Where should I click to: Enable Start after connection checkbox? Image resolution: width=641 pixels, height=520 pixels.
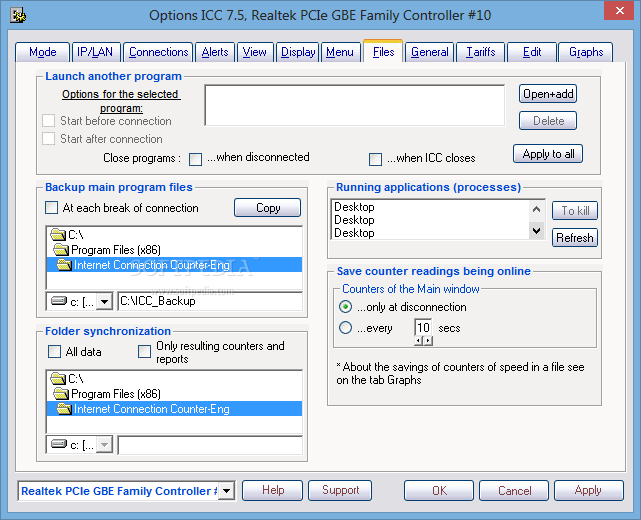(48, 139)
